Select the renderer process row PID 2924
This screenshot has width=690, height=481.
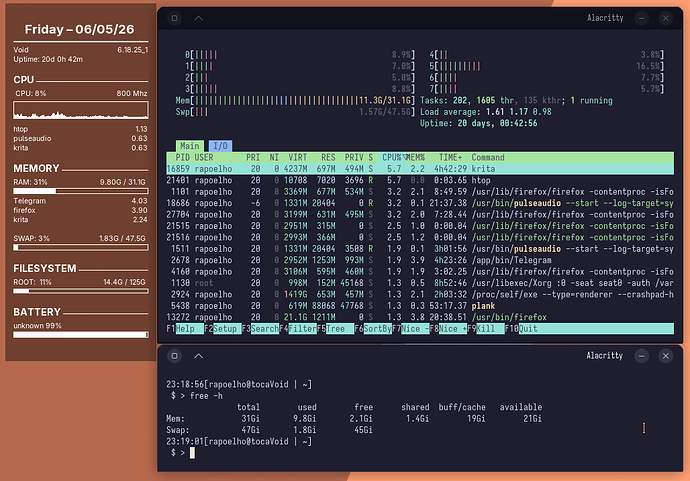420,294
